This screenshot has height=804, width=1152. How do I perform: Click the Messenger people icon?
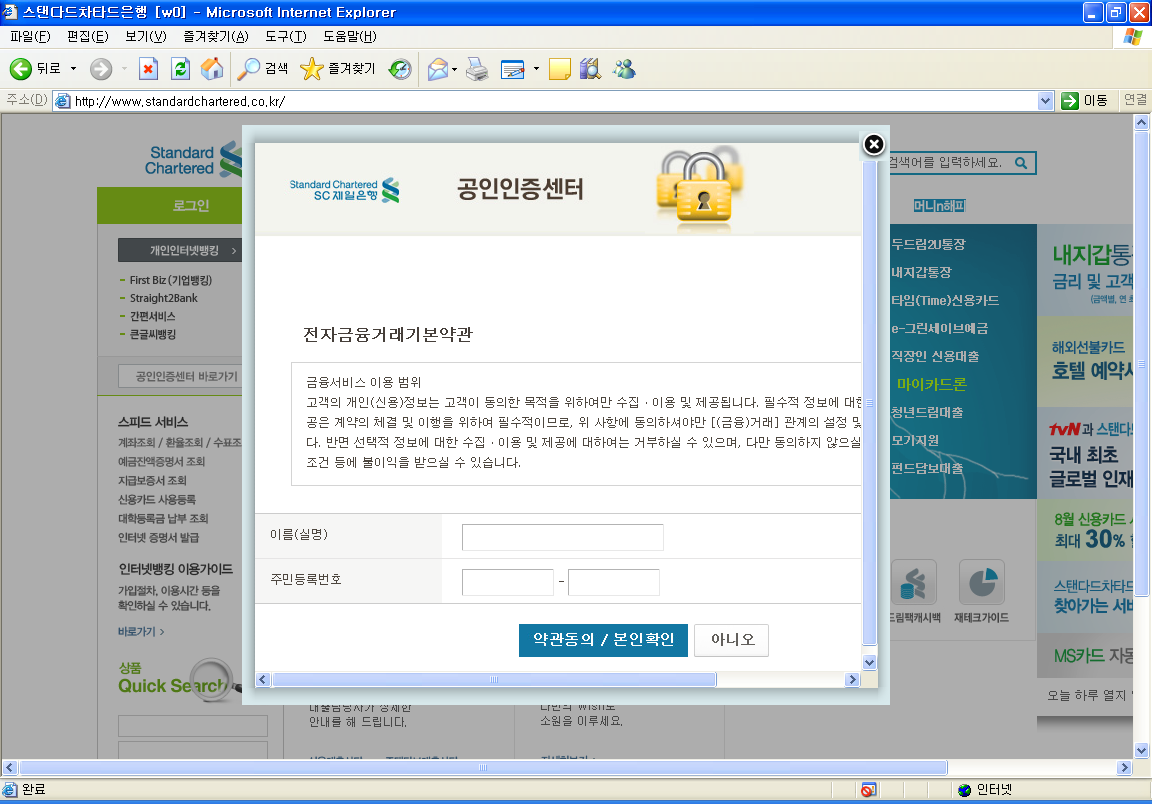pos(624,69)
